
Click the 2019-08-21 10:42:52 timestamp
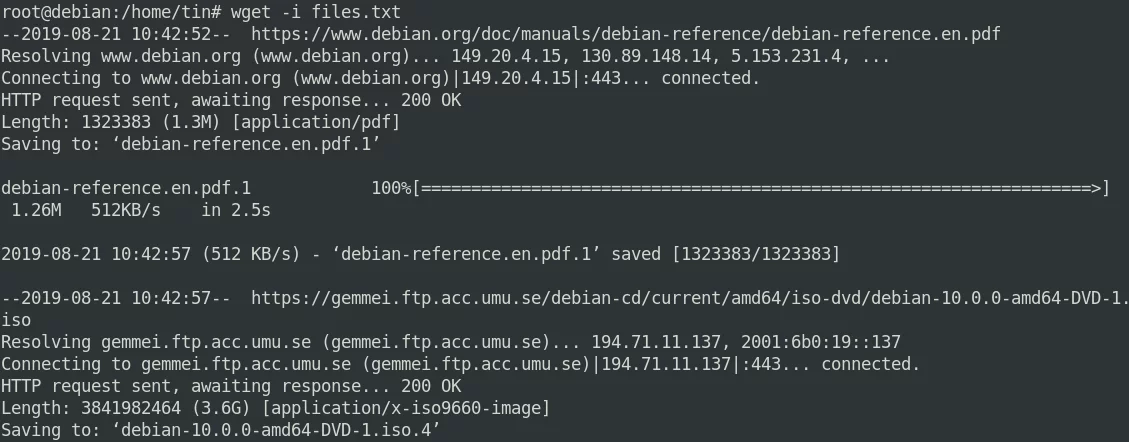point(116,34)
